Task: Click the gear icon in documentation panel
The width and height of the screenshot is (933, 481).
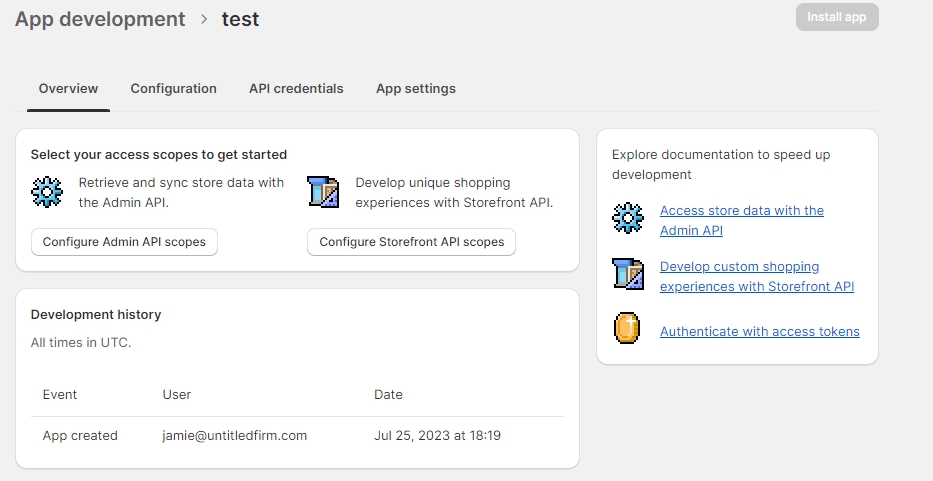Action: coord(628,218)
